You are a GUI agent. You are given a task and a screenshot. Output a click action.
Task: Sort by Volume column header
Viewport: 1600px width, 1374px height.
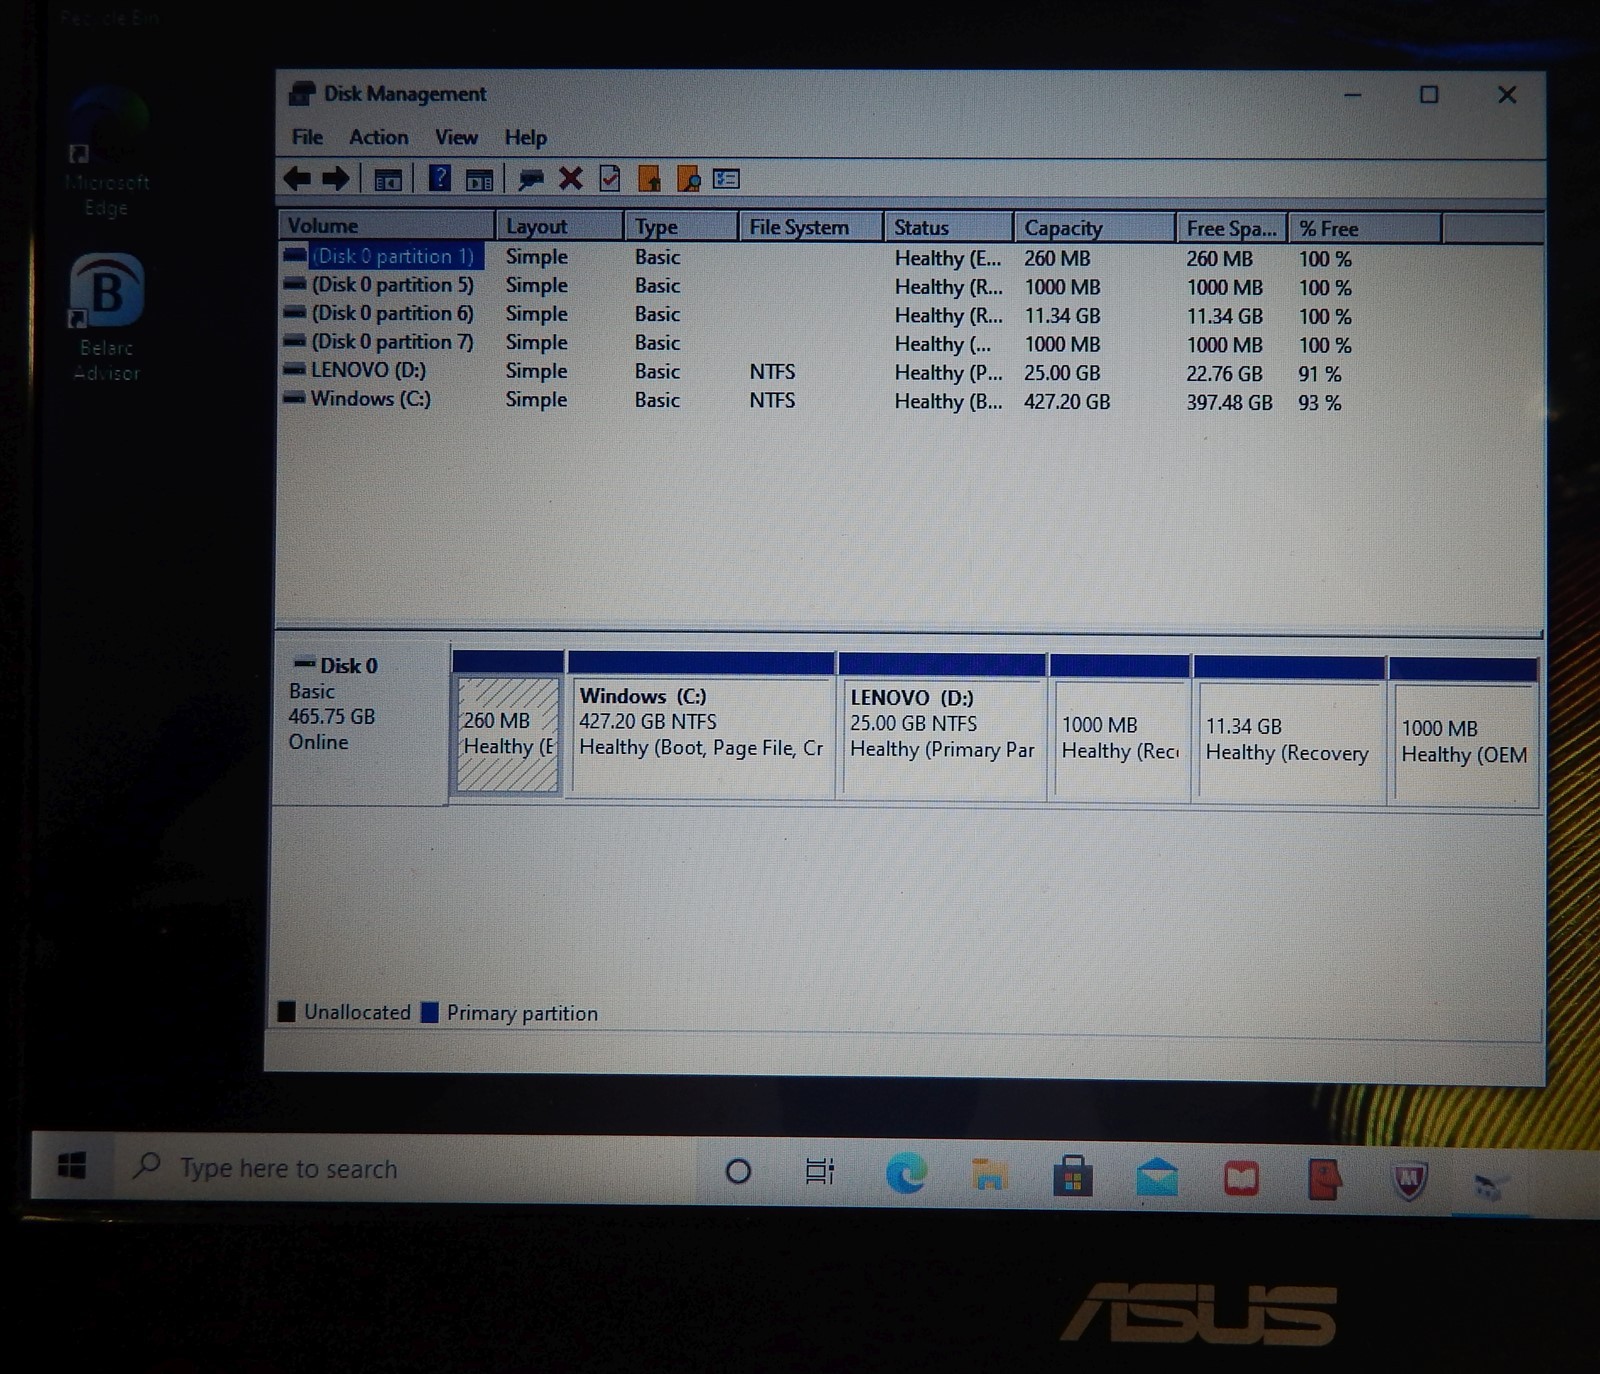coord(386,225)
